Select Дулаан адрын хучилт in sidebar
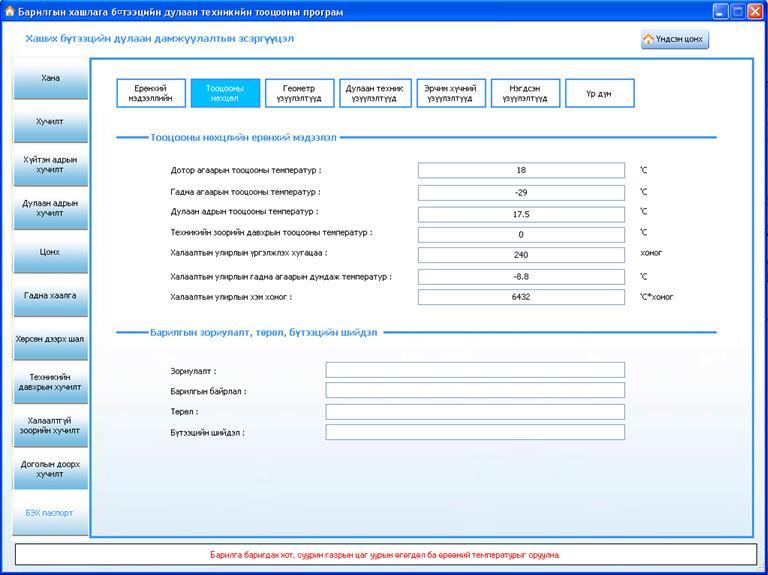This screenshot has height=575, width=768. point(50,208)
